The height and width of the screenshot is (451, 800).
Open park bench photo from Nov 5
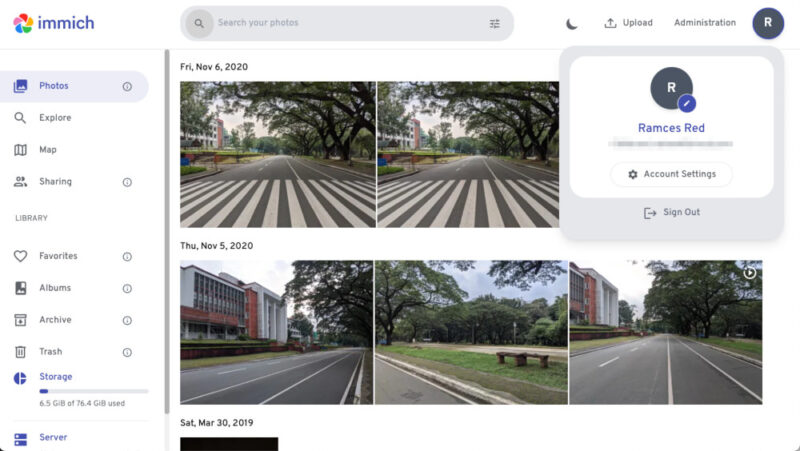point(471,333)
